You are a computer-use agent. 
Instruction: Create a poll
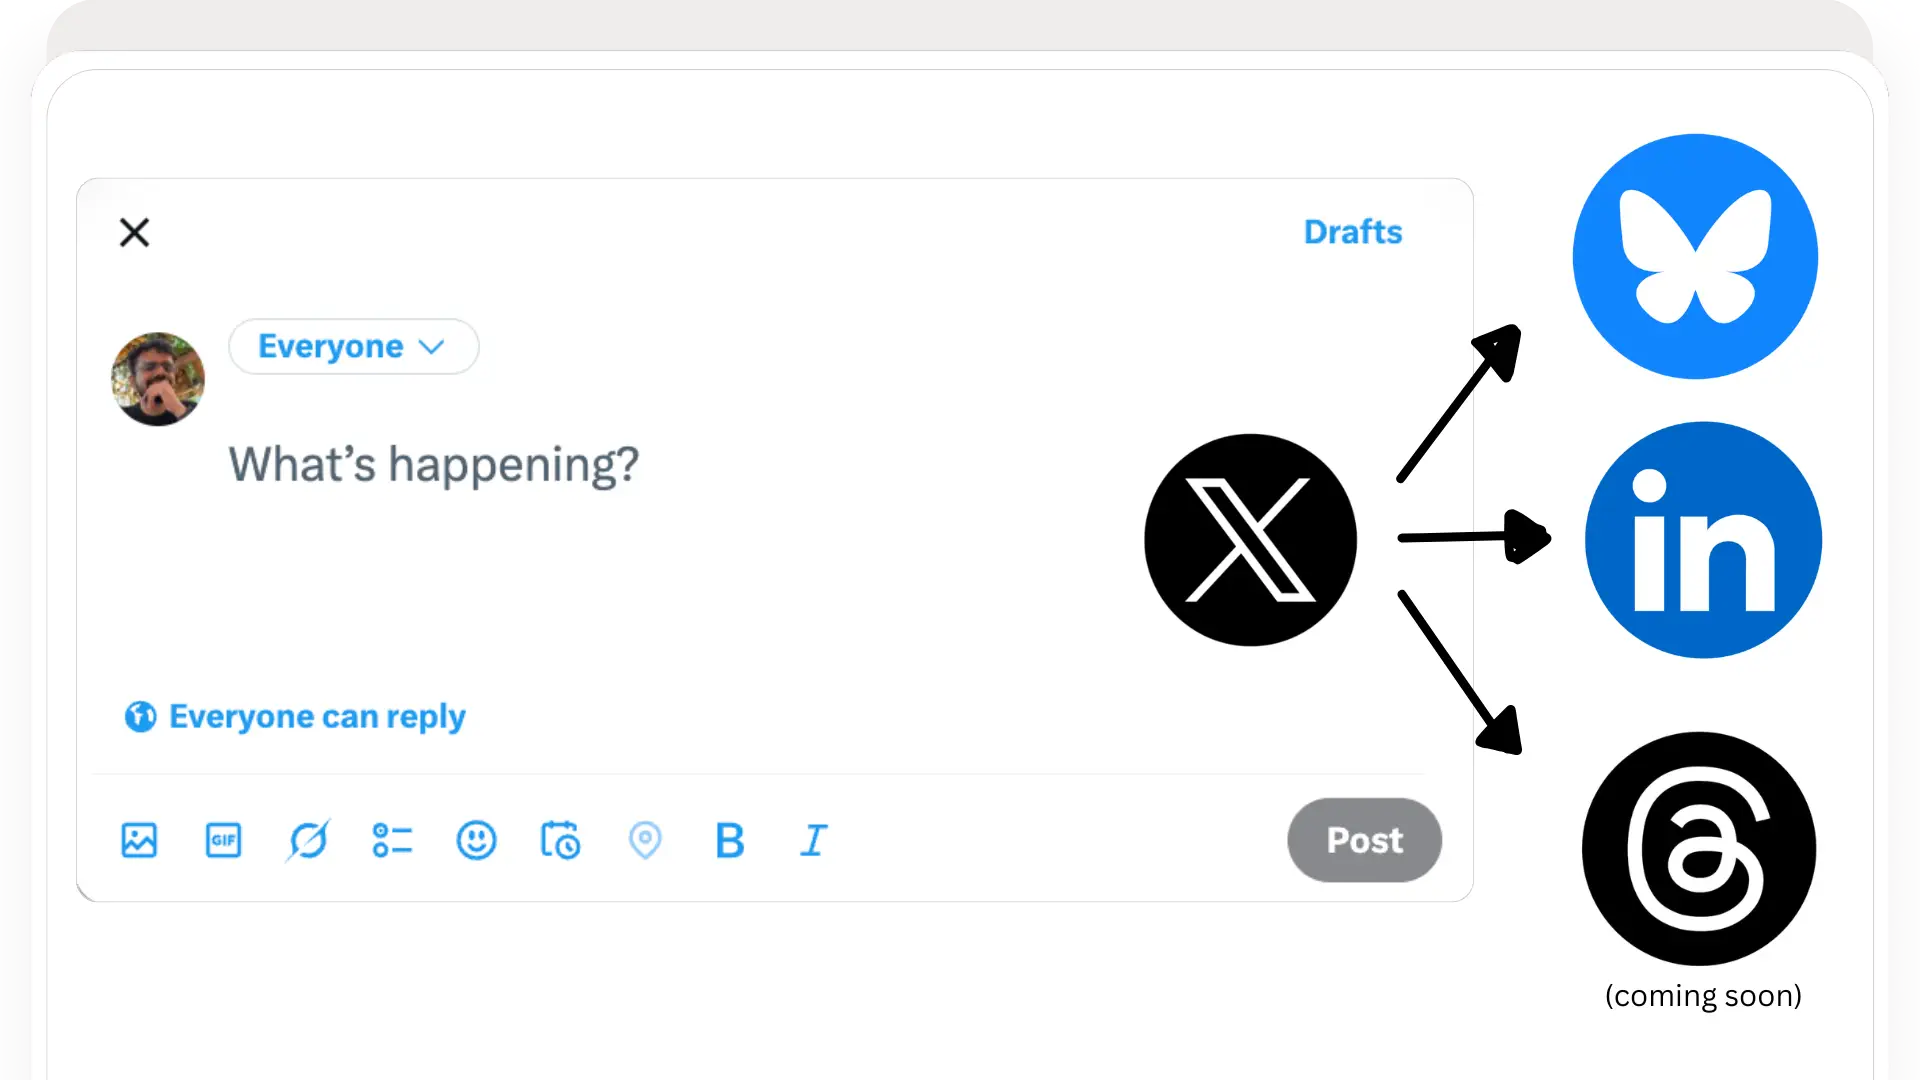pyautogui.click(x=392, y=841)
